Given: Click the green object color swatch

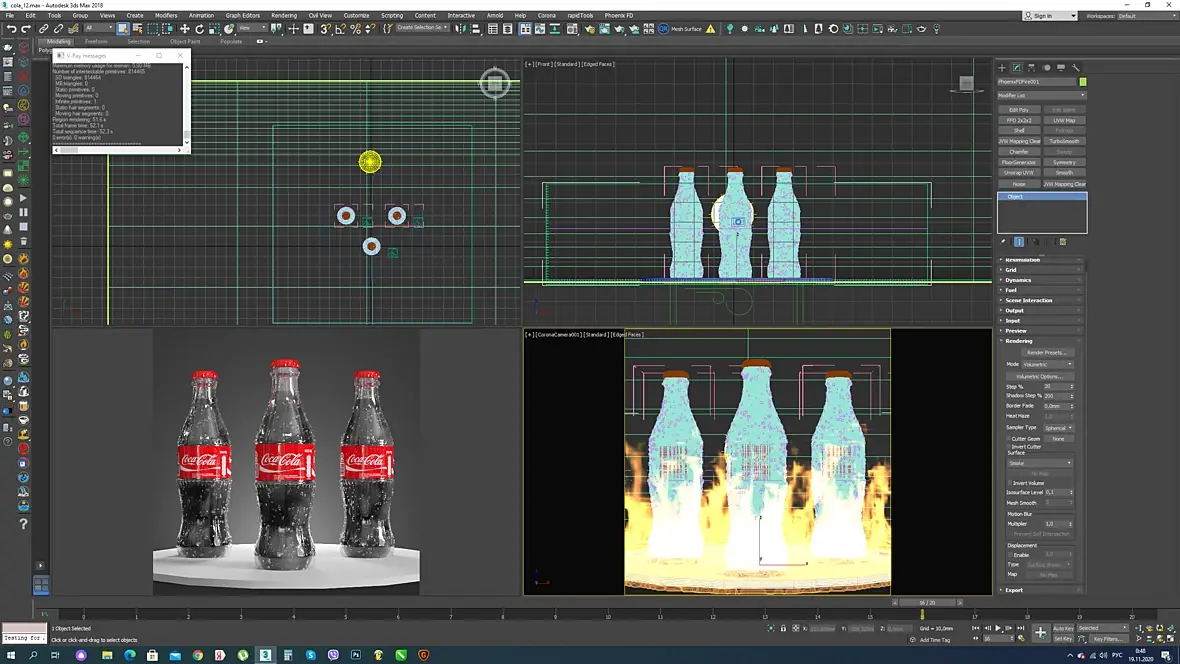Looking at the screenshot, I should pyautogui.click(x=1082, y=82).
